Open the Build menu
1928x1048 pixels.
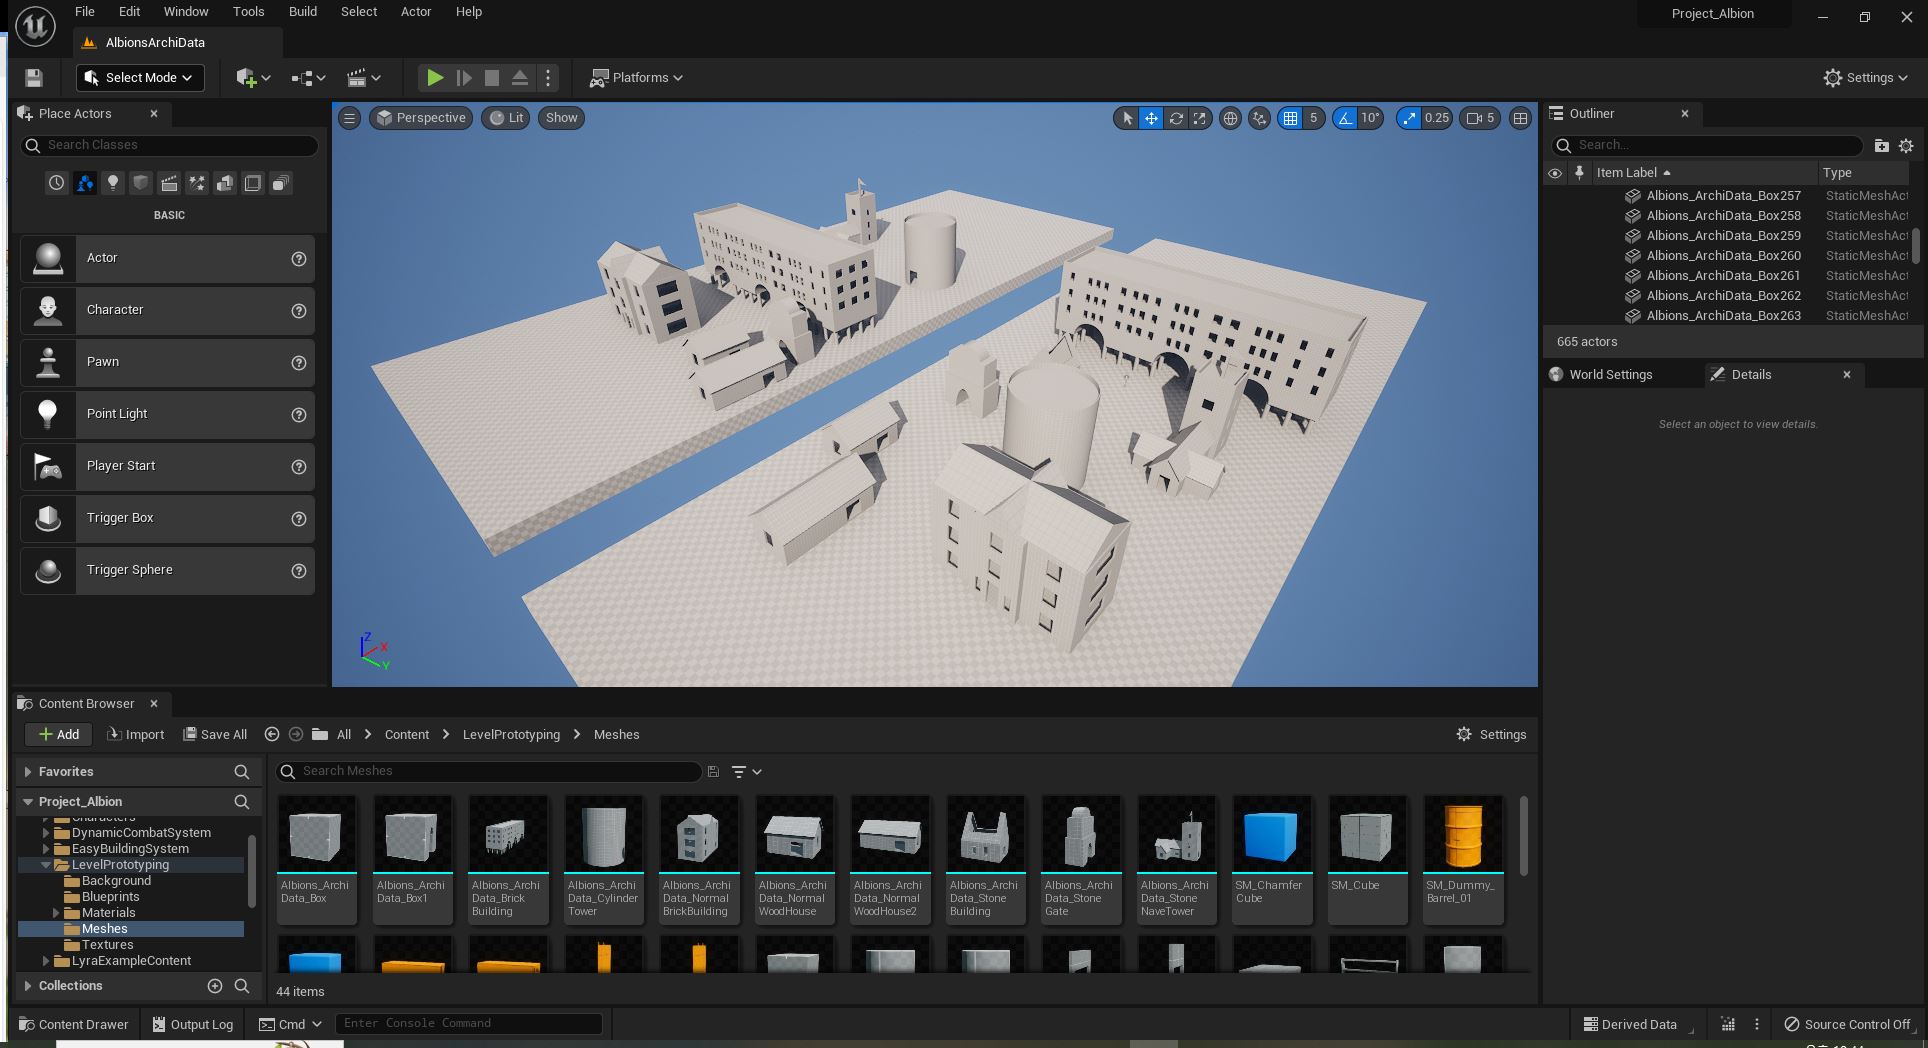click(x=302, y=12)
